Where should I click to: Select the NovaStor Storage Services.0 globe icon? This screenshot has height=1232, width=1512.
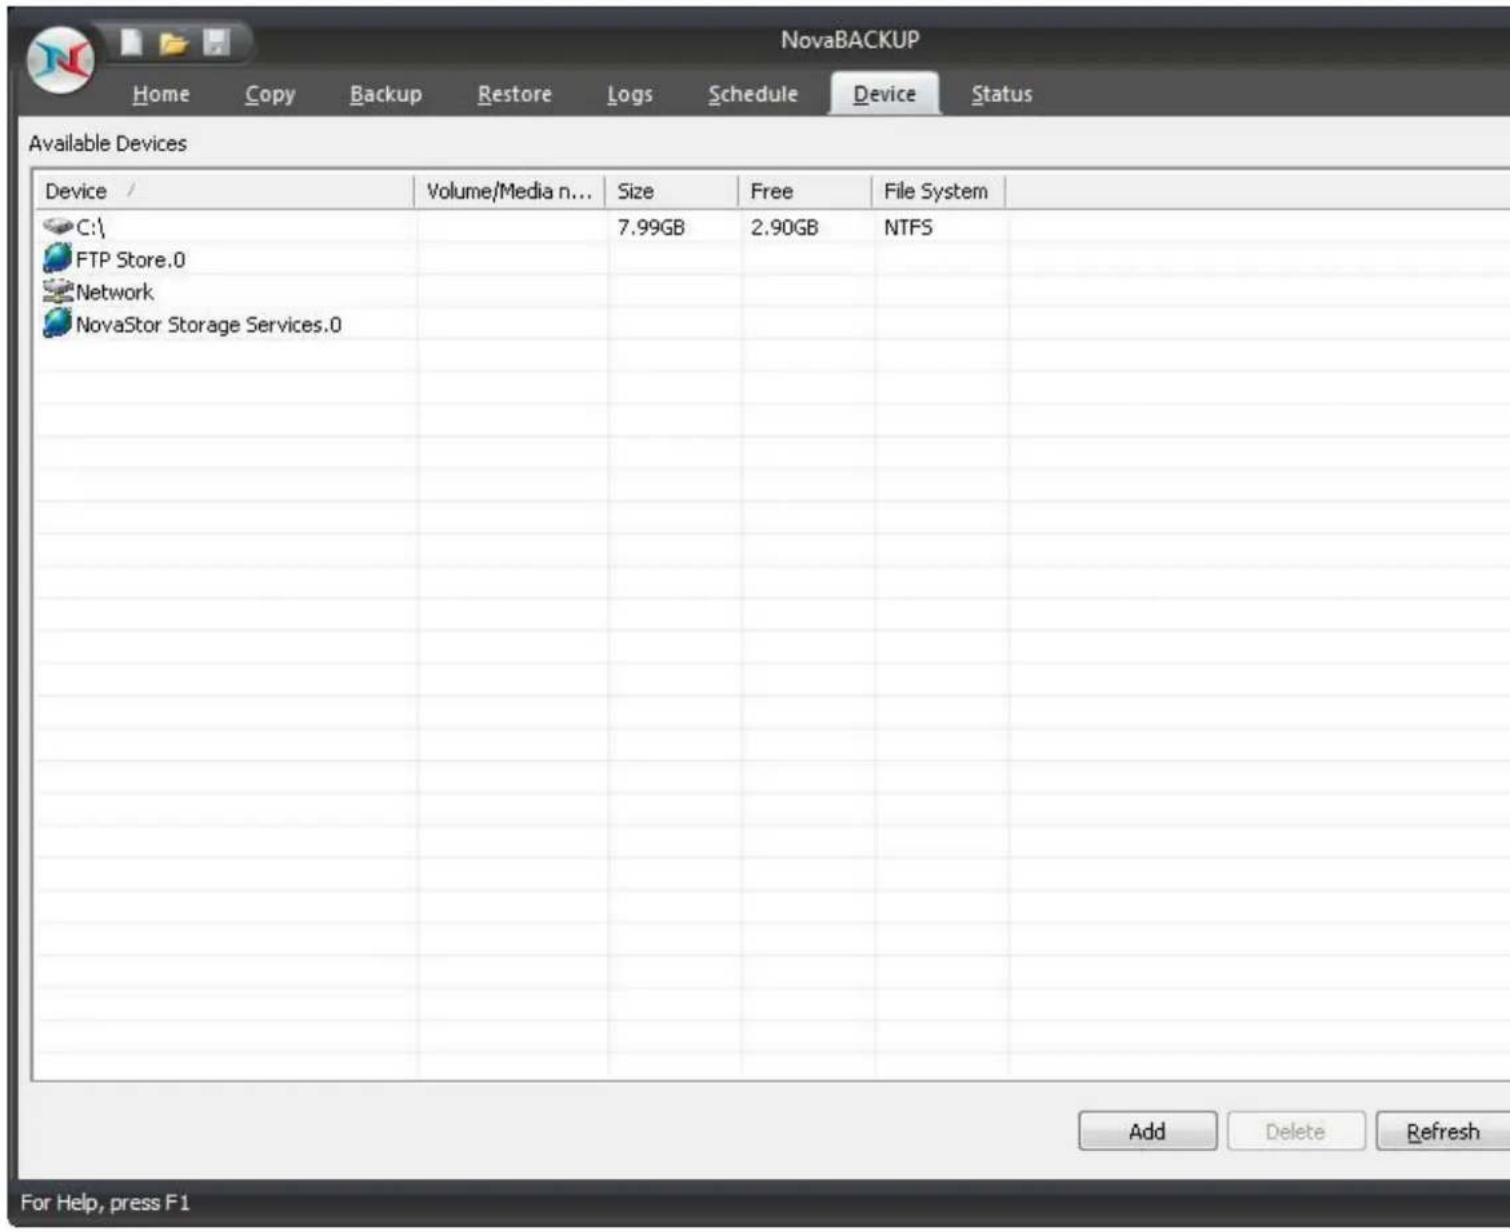58,323
